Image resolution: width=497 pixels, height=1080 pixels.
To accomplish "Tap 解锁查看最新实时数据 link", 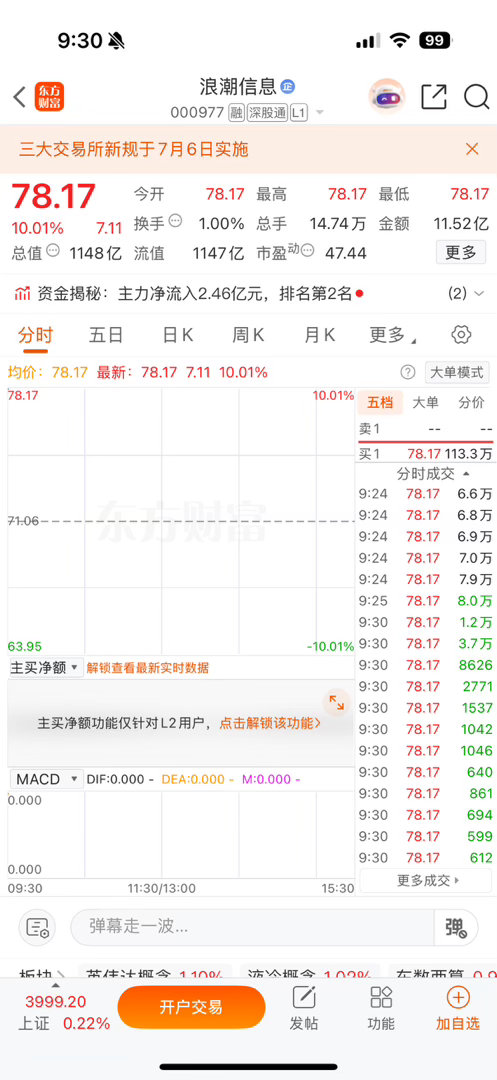I will (x=147, y=668).
